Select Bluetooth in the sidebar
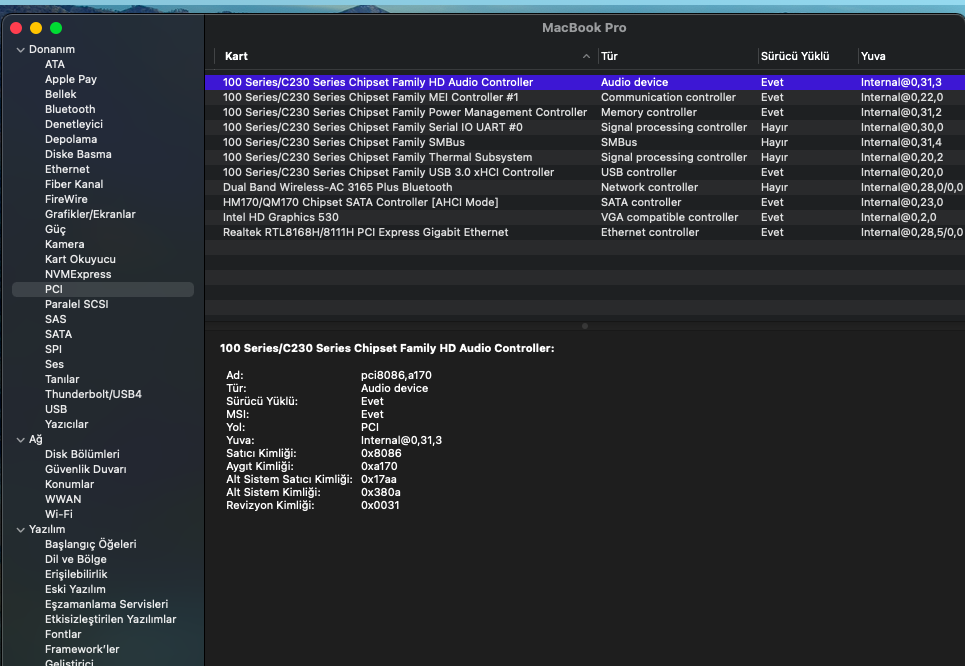The image size is (965, 666). [70, 109]
